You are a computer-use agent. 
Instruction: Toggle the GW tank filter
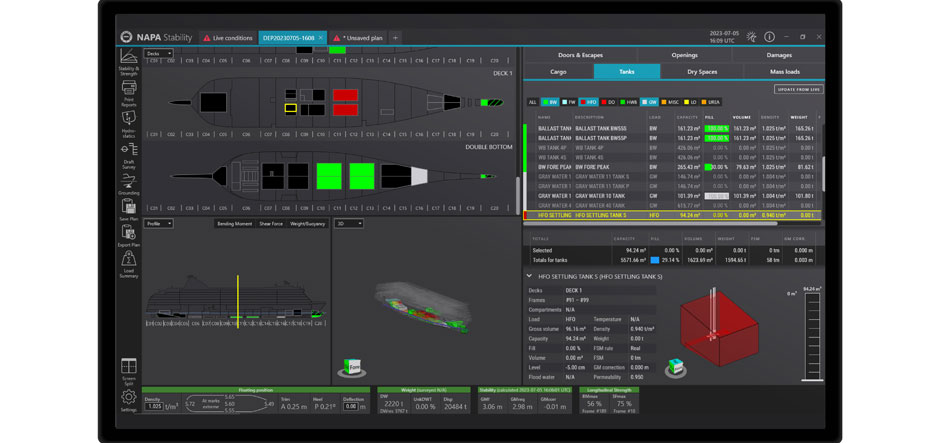pyautogui.click(x=649, y=102)
